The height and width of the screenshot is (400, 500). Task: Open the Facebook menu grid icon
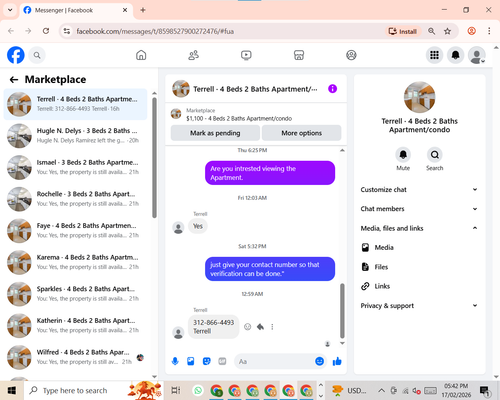434,55
